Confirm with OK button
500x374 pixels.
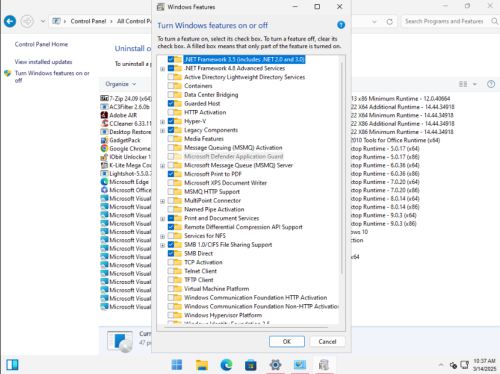[287, 342]
